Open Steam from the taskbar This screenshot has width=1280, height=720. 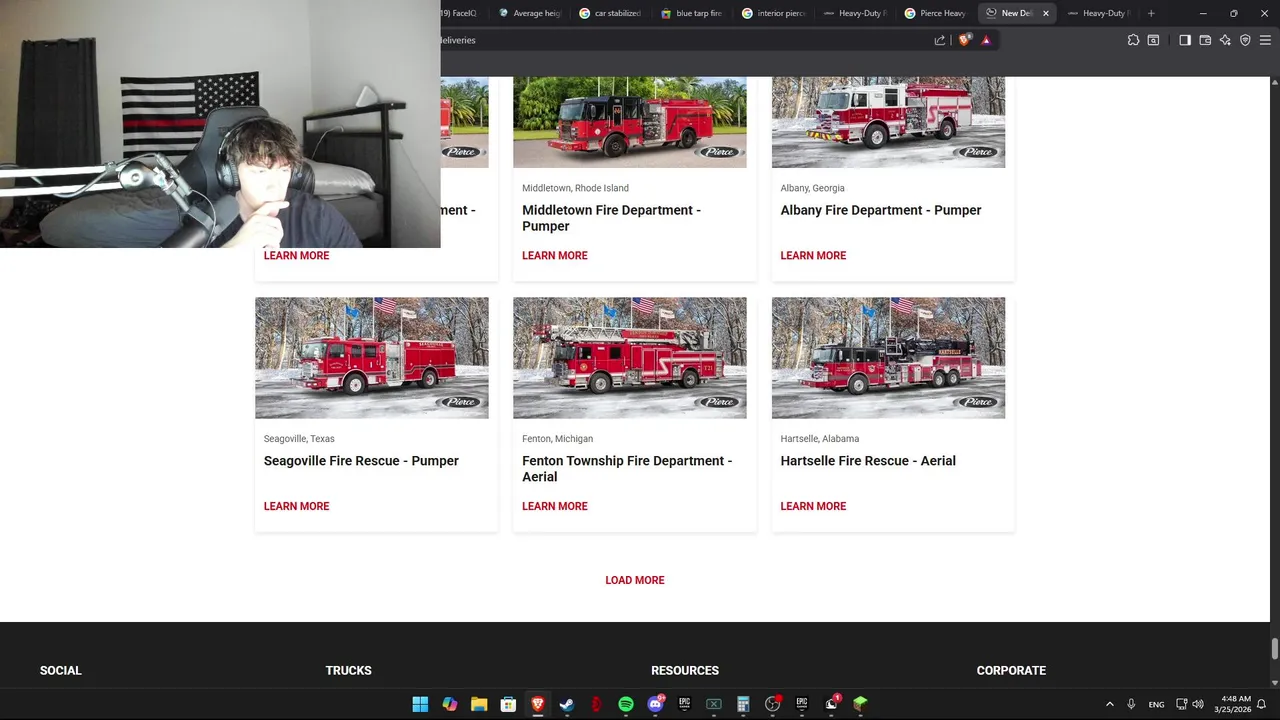(x=567, y=704)
